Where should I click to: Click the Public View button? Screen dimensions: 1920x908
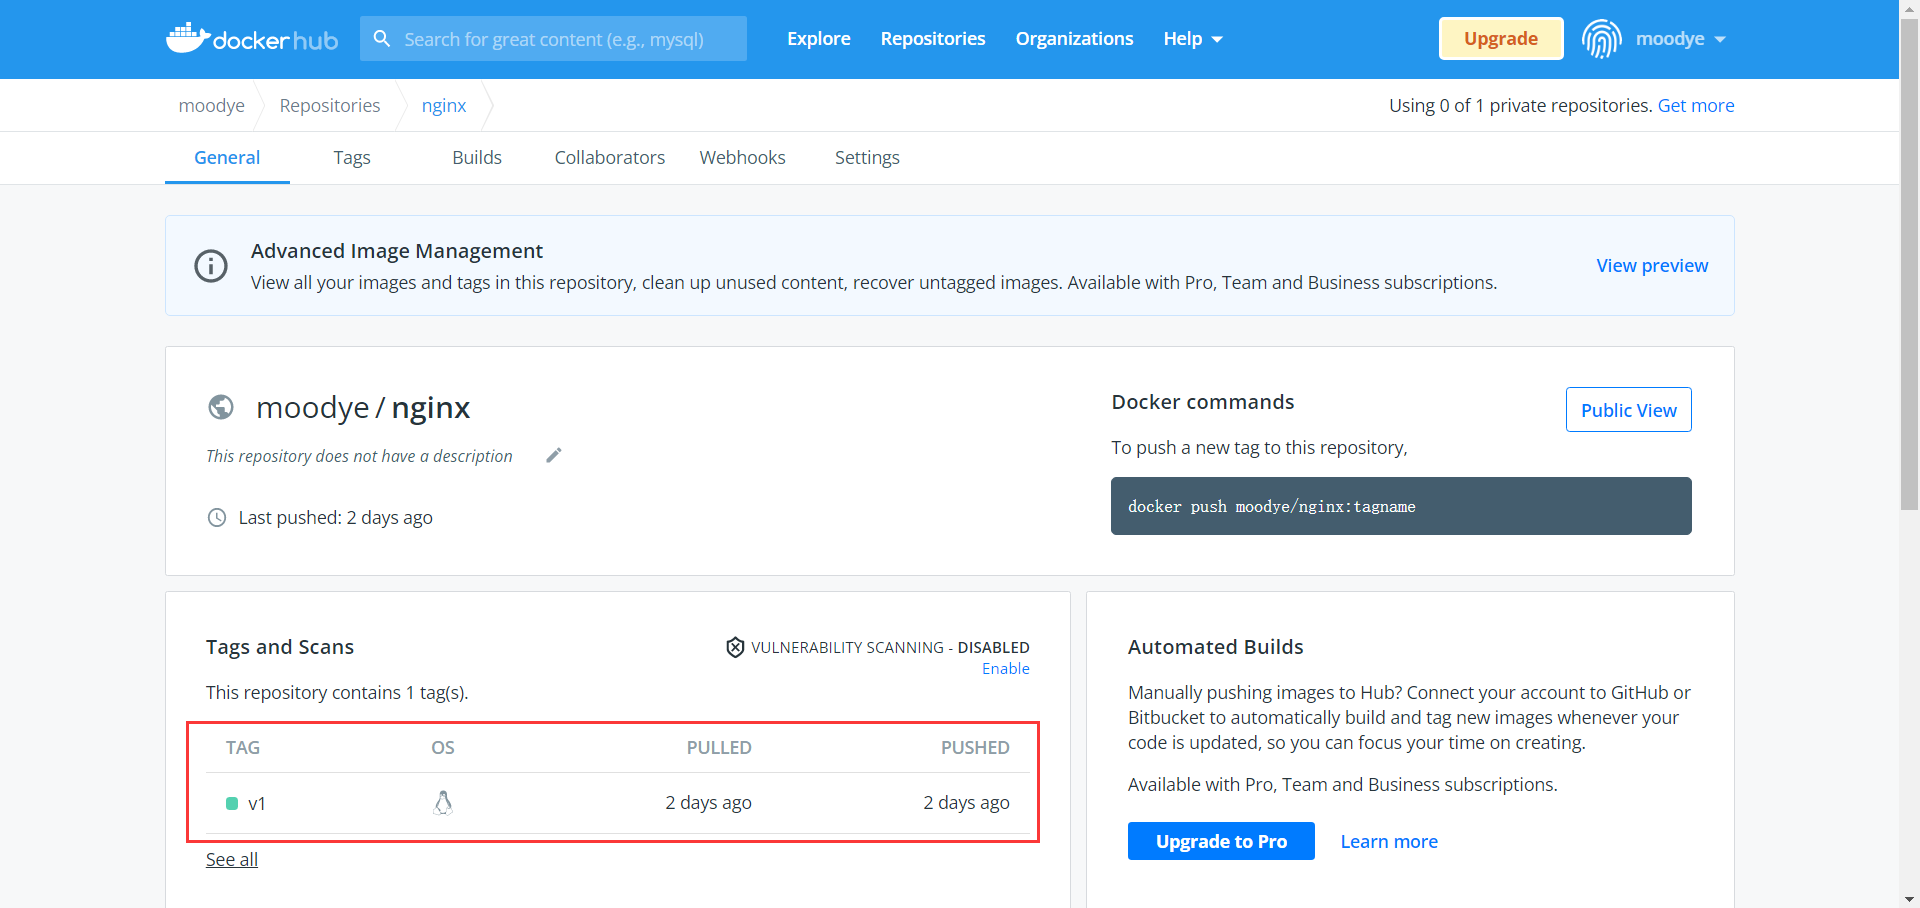[1628, 409]
